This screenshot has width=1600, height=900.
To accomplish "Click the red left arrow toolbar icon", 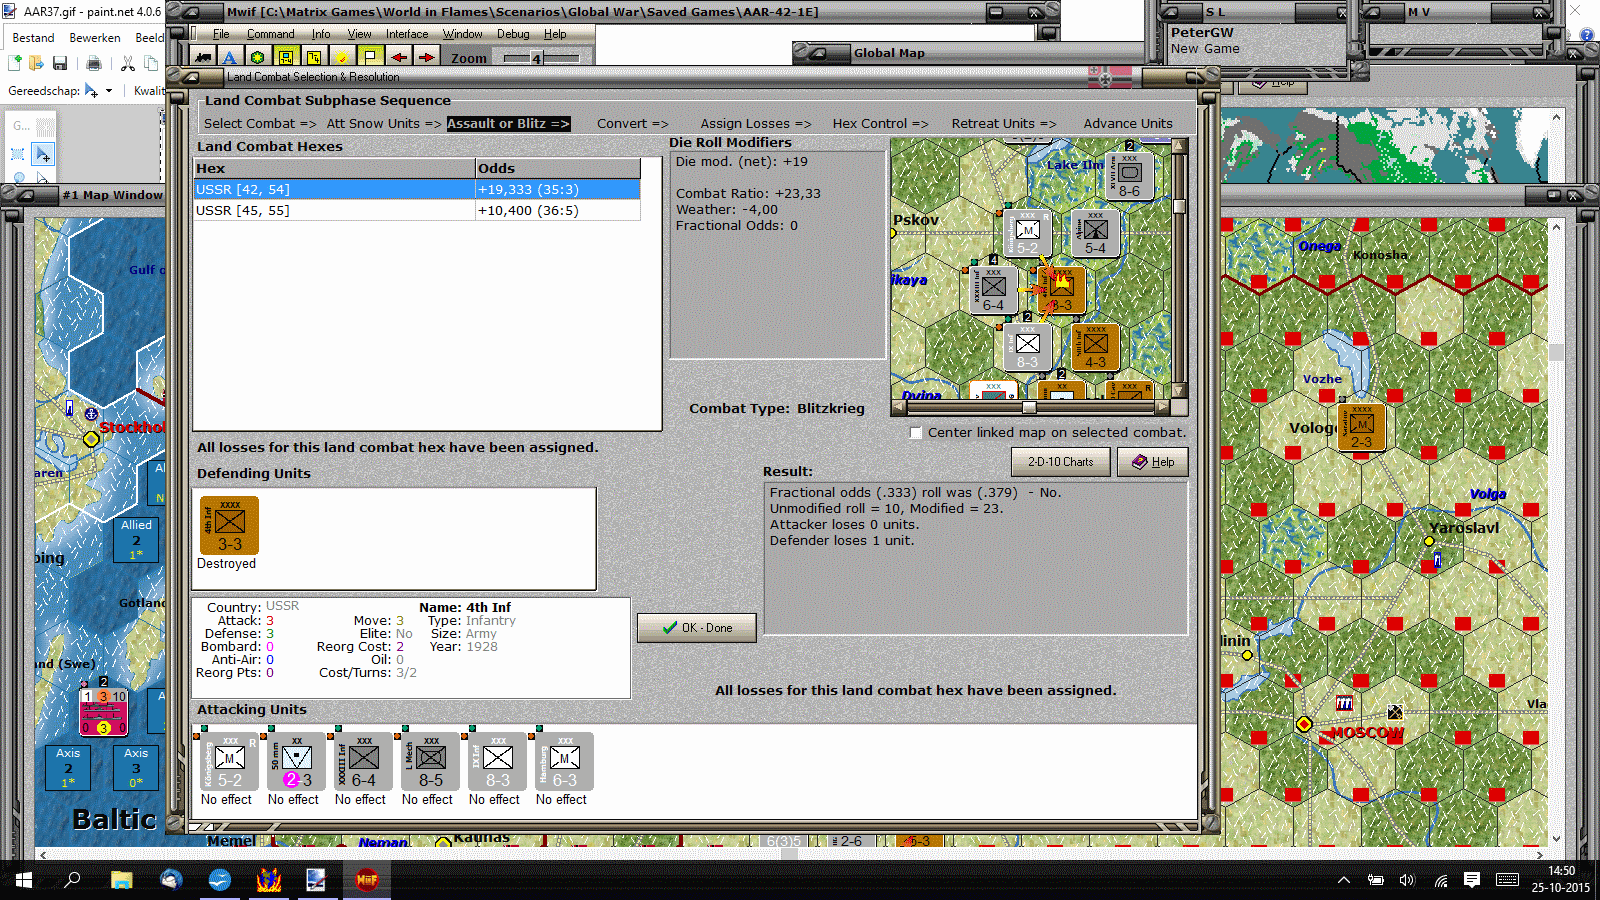I will click(399, 57).
